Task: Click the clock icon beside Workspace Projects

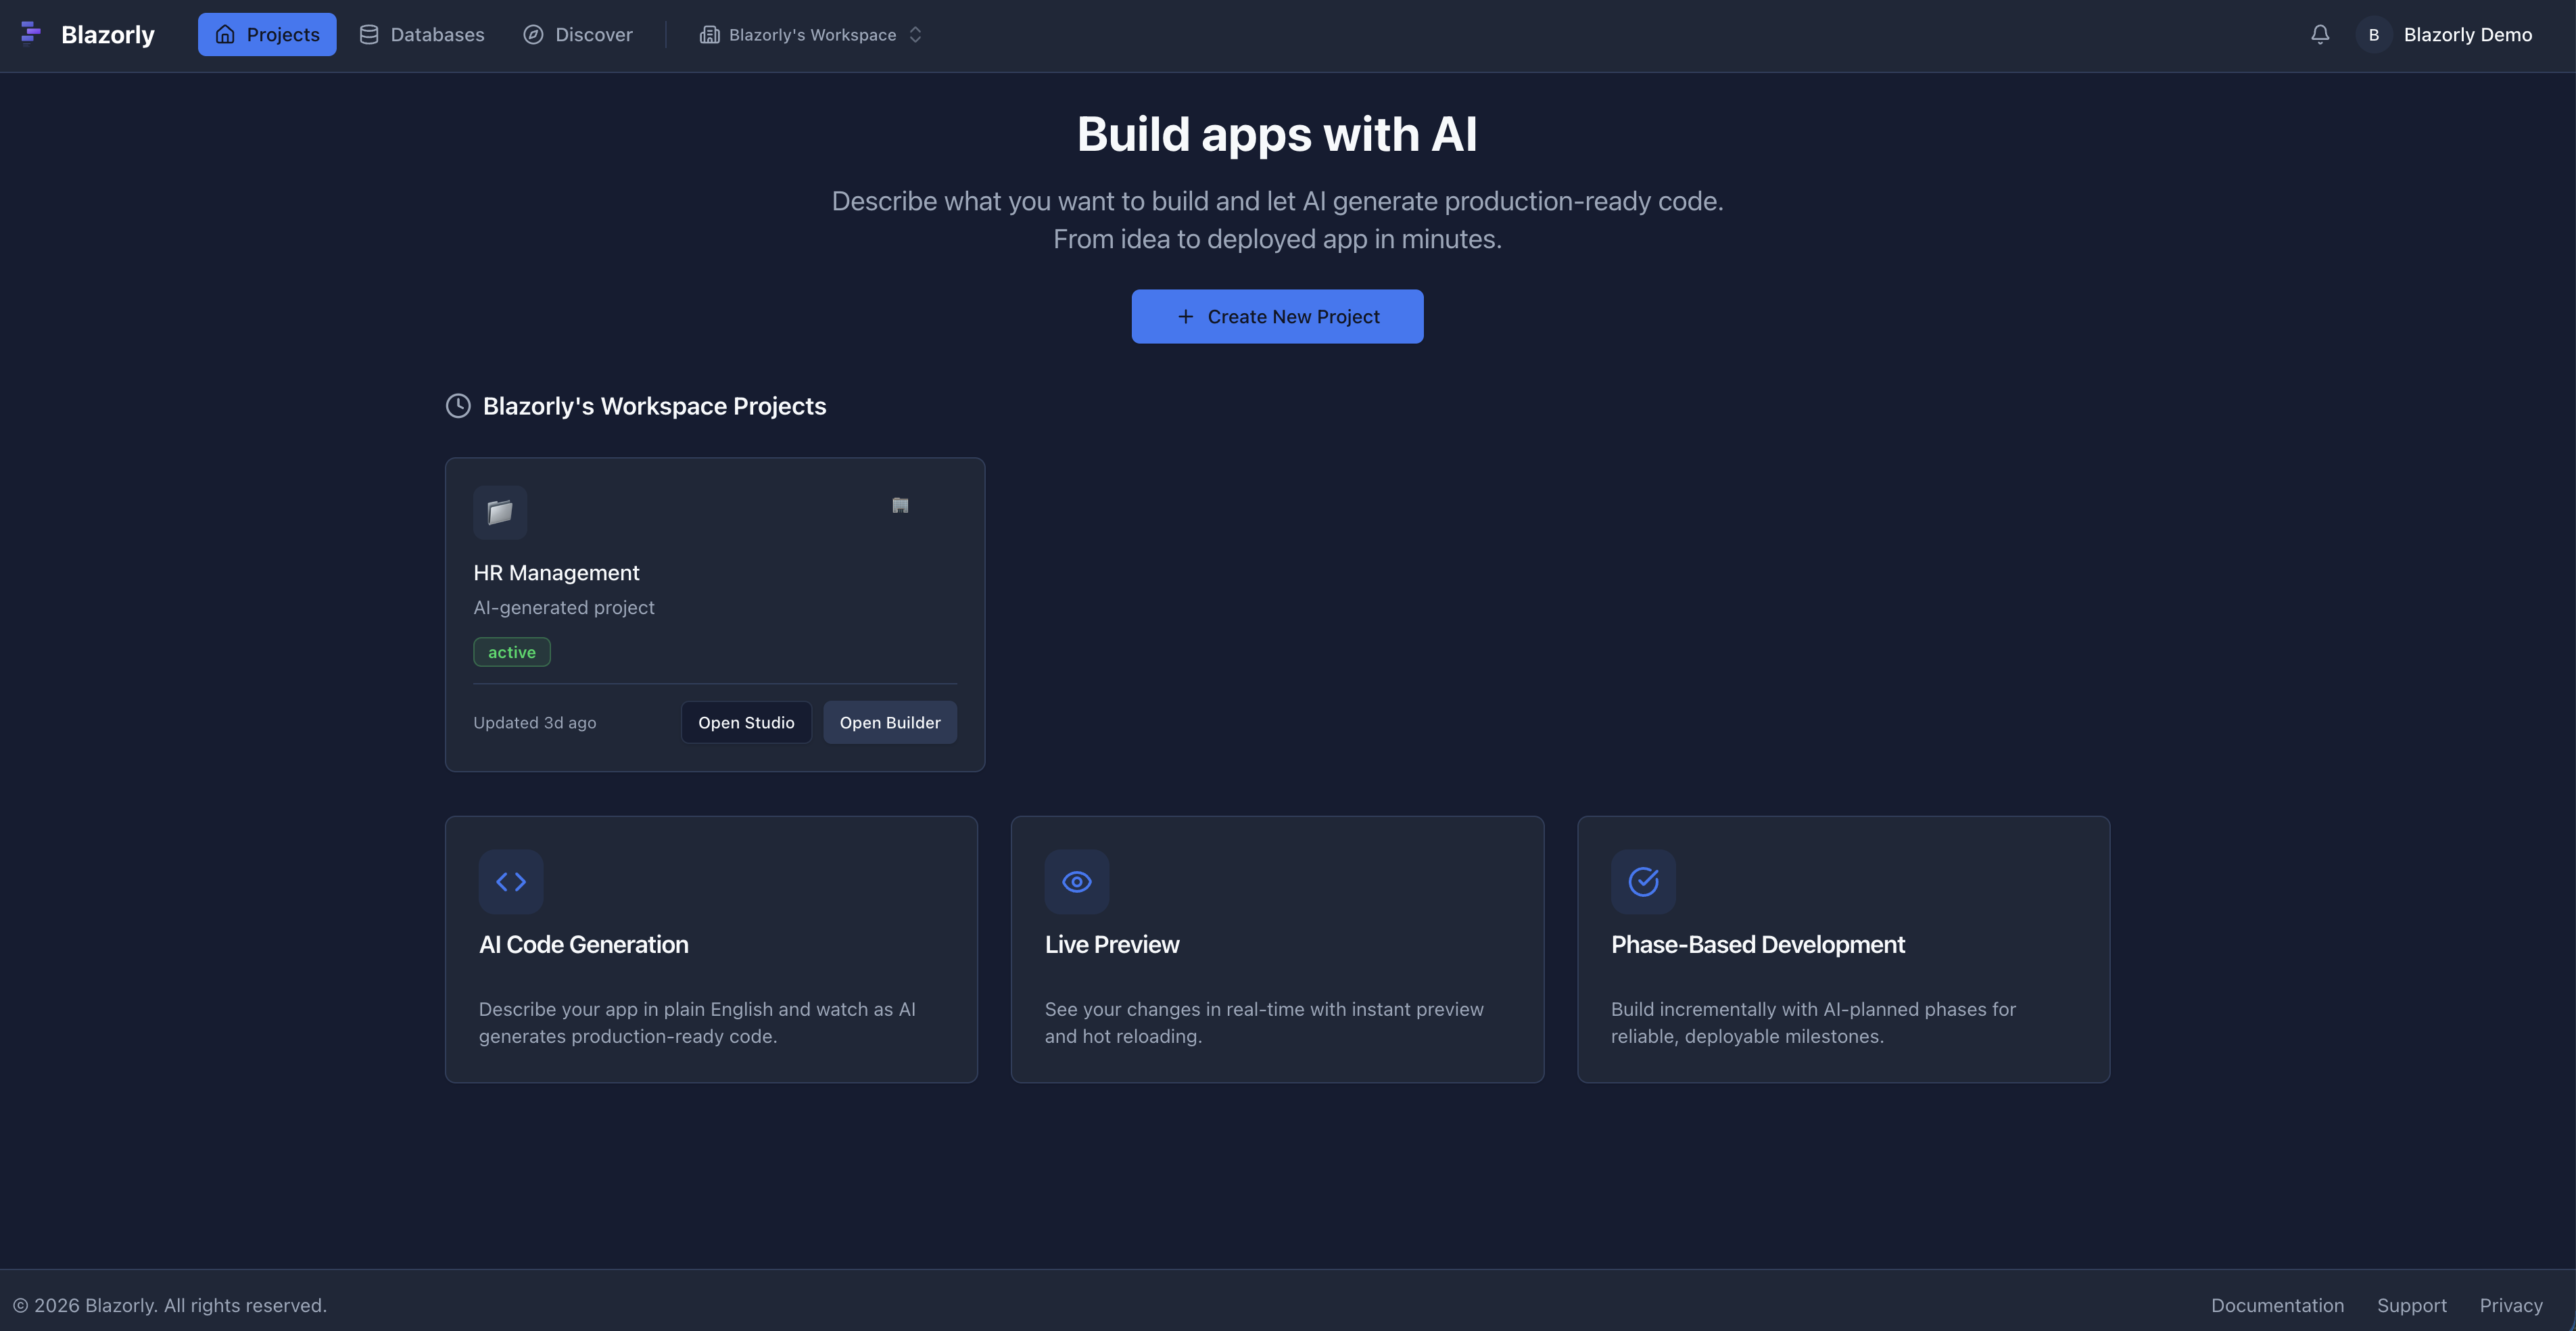Action: tap(458, 406)
